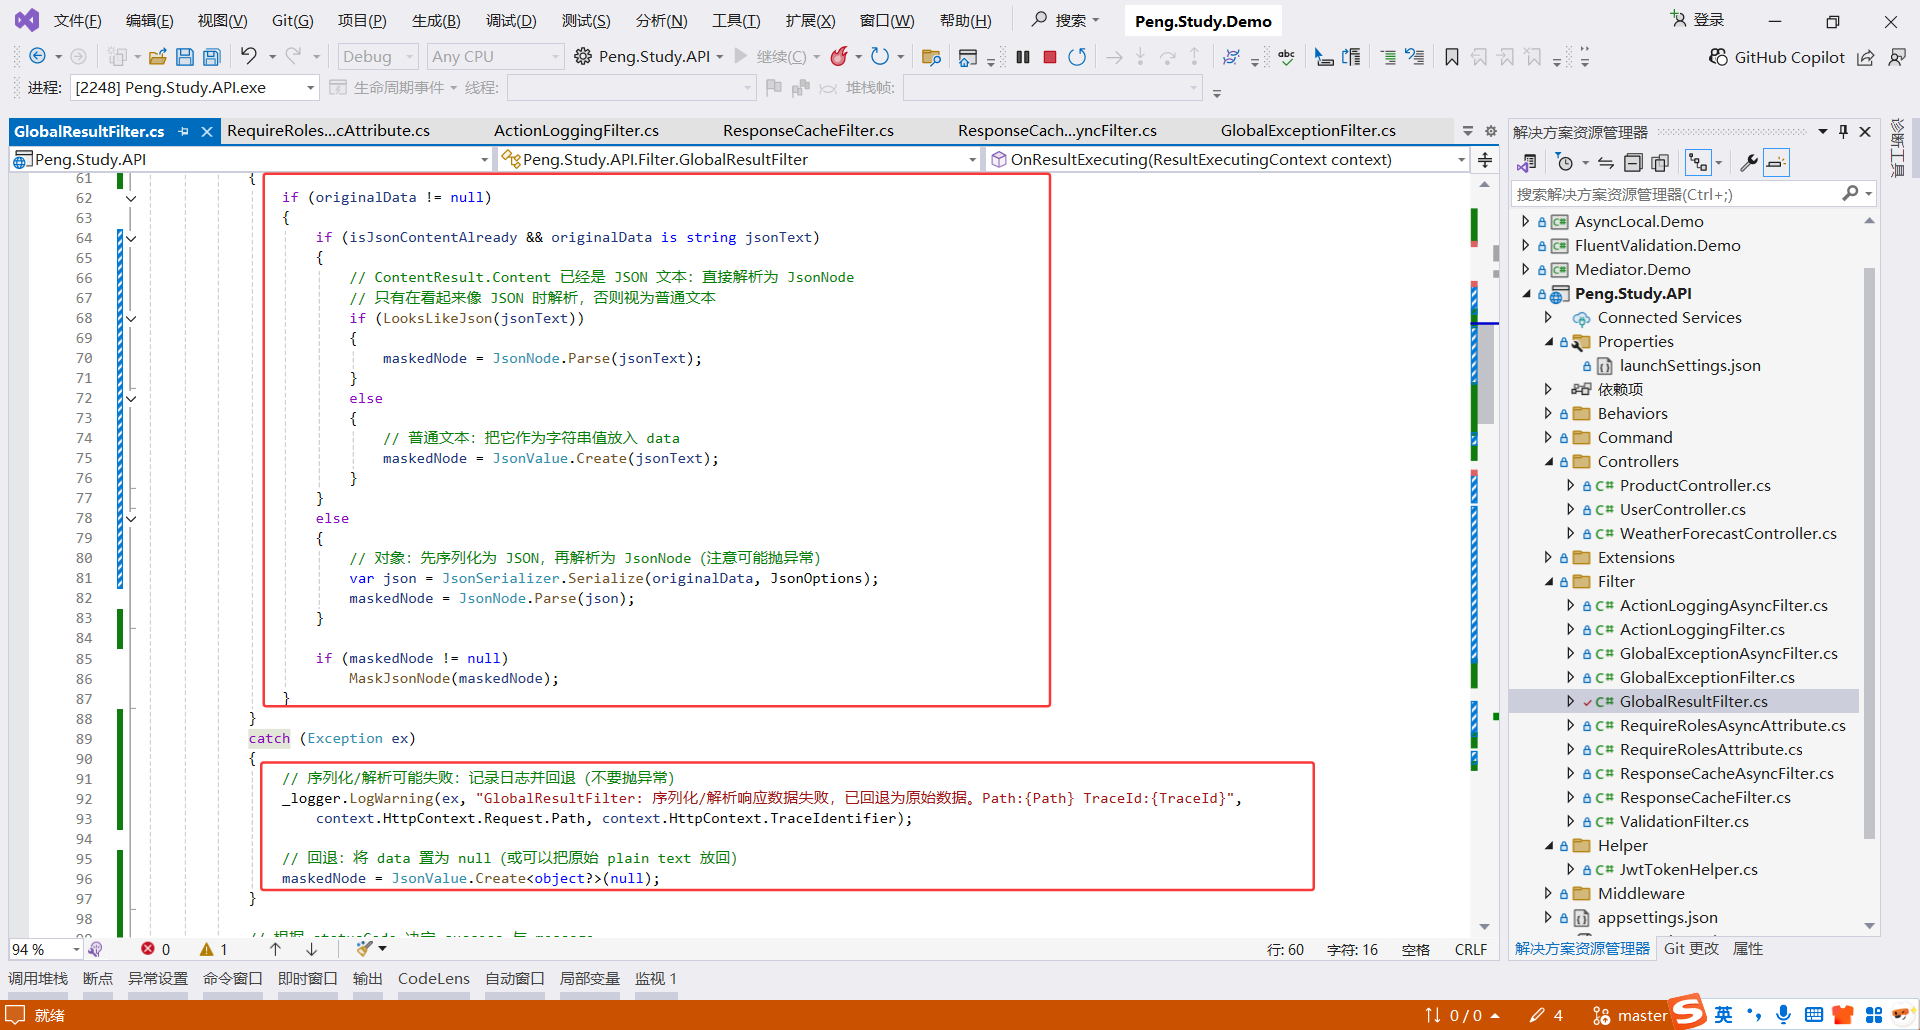Image resolution: width=1920 pixels, height=1030 pixels.
Task: Switch to GlobalExceptionFilter.cs tab
Action: pyautogui.click(x=1307, y=131)
